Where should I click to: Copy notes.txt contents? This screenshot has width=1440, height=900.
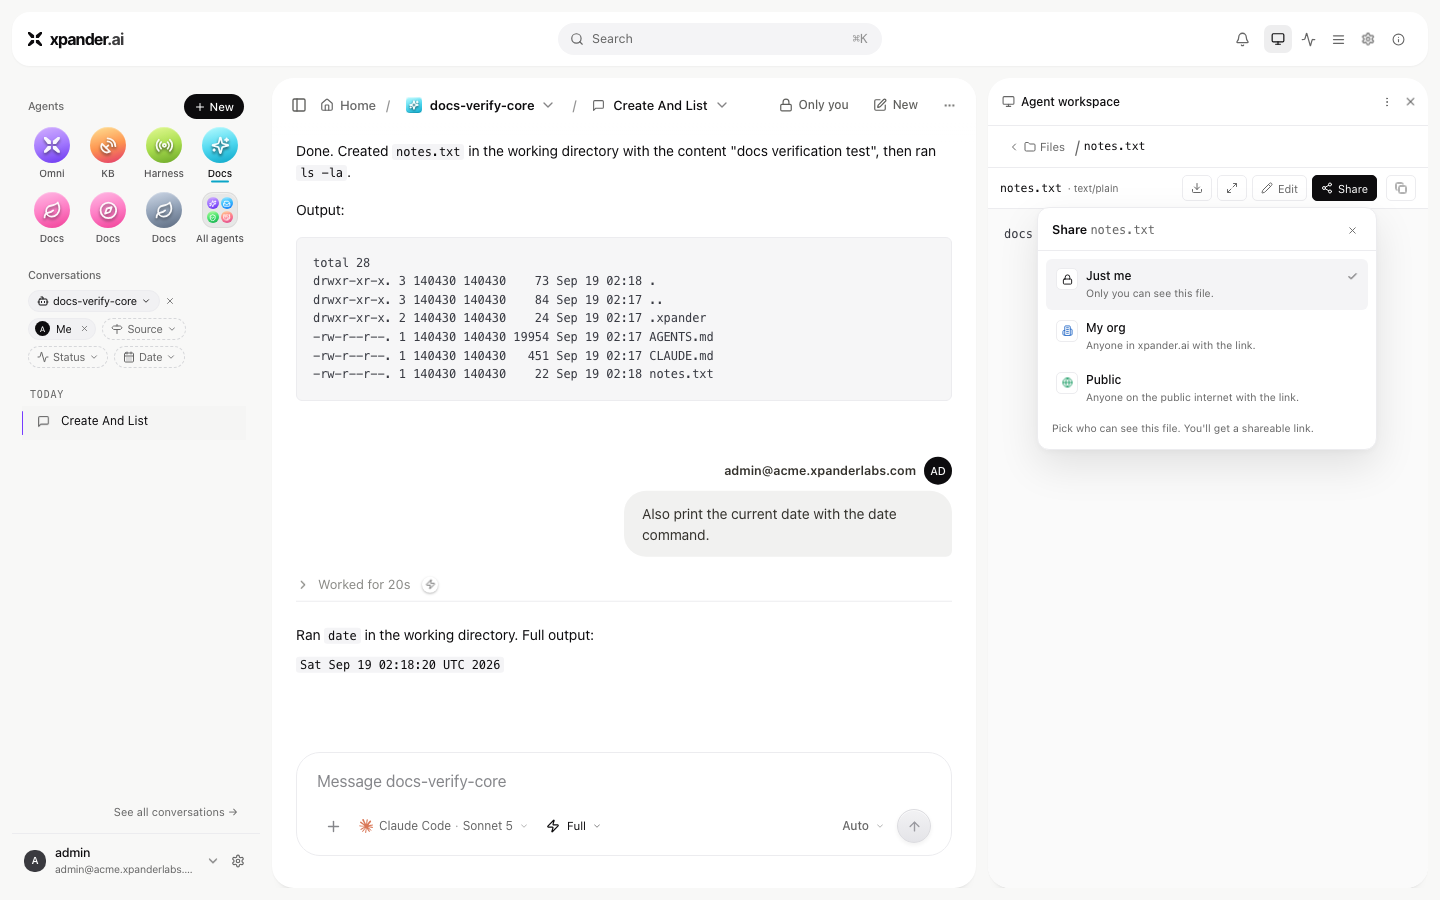(x=1401, y=188)
